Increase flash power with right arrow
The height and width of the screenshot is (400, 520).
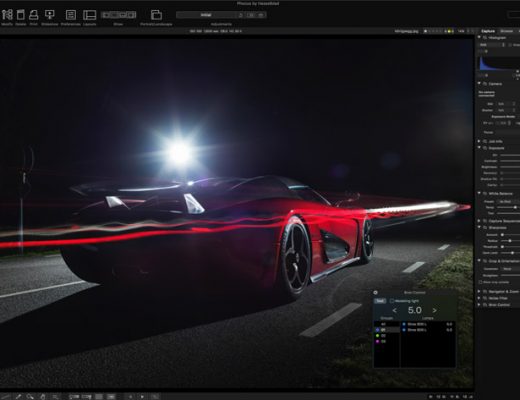pyautogui.click(x=435, y=310)
